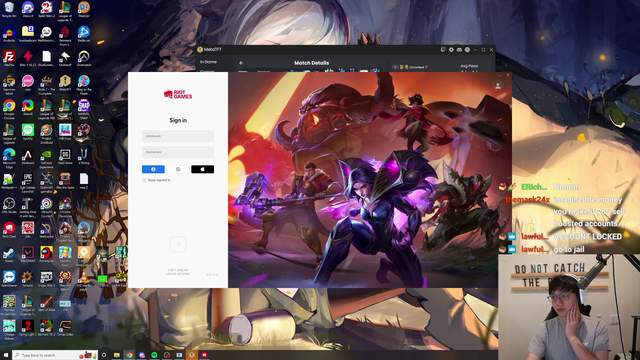Open the Fall Guys desktop shortcut
Image resolution: width=640 pixels, height=360 pixels.
65,132
